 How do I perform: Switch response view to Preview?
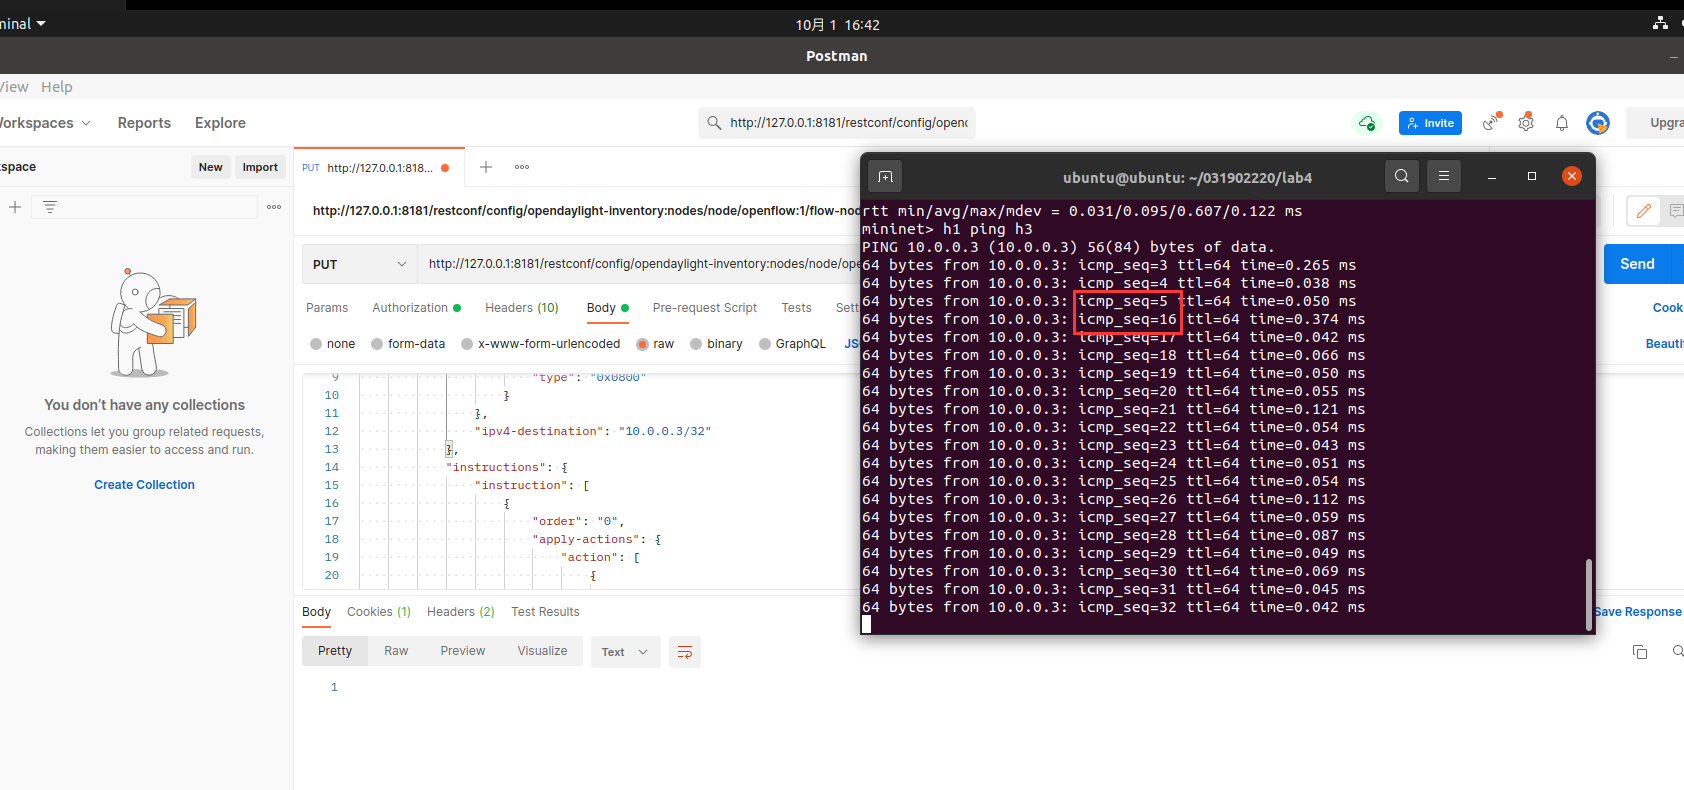pyautogui.click(x=463, y=651)
